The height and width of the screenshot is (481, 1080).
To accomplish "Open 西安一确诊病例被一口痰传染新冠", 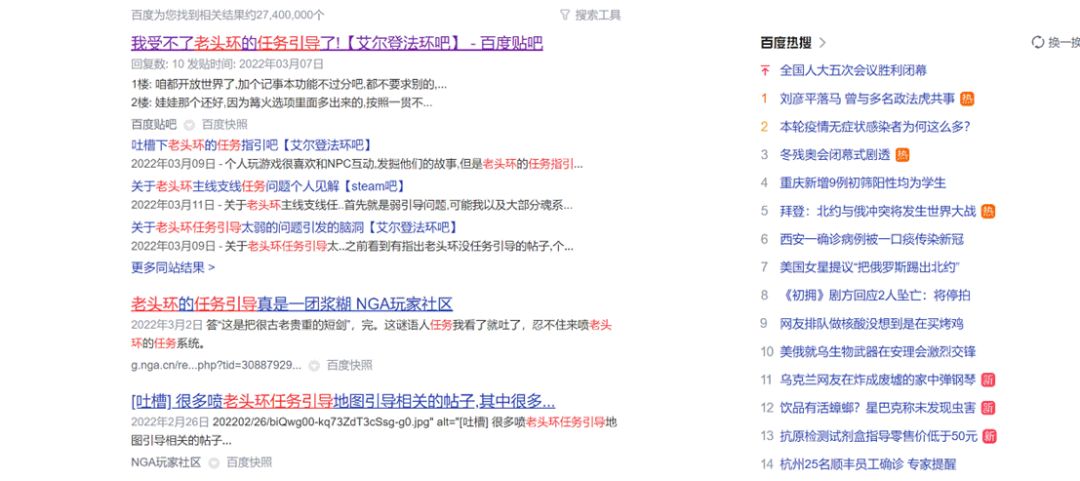I will [871, 239].
